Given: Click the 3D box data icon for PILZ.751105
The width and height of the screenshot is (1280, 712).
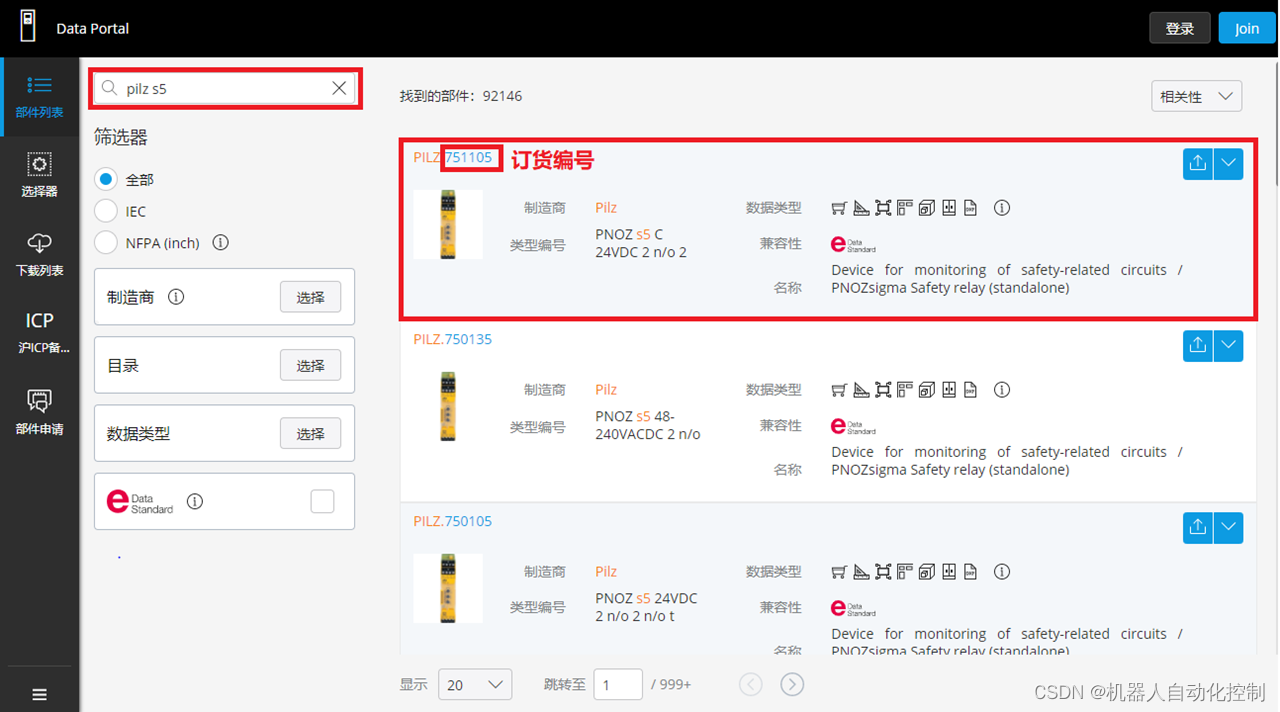Looking at the screenshot, I should [x=927, y=208].
